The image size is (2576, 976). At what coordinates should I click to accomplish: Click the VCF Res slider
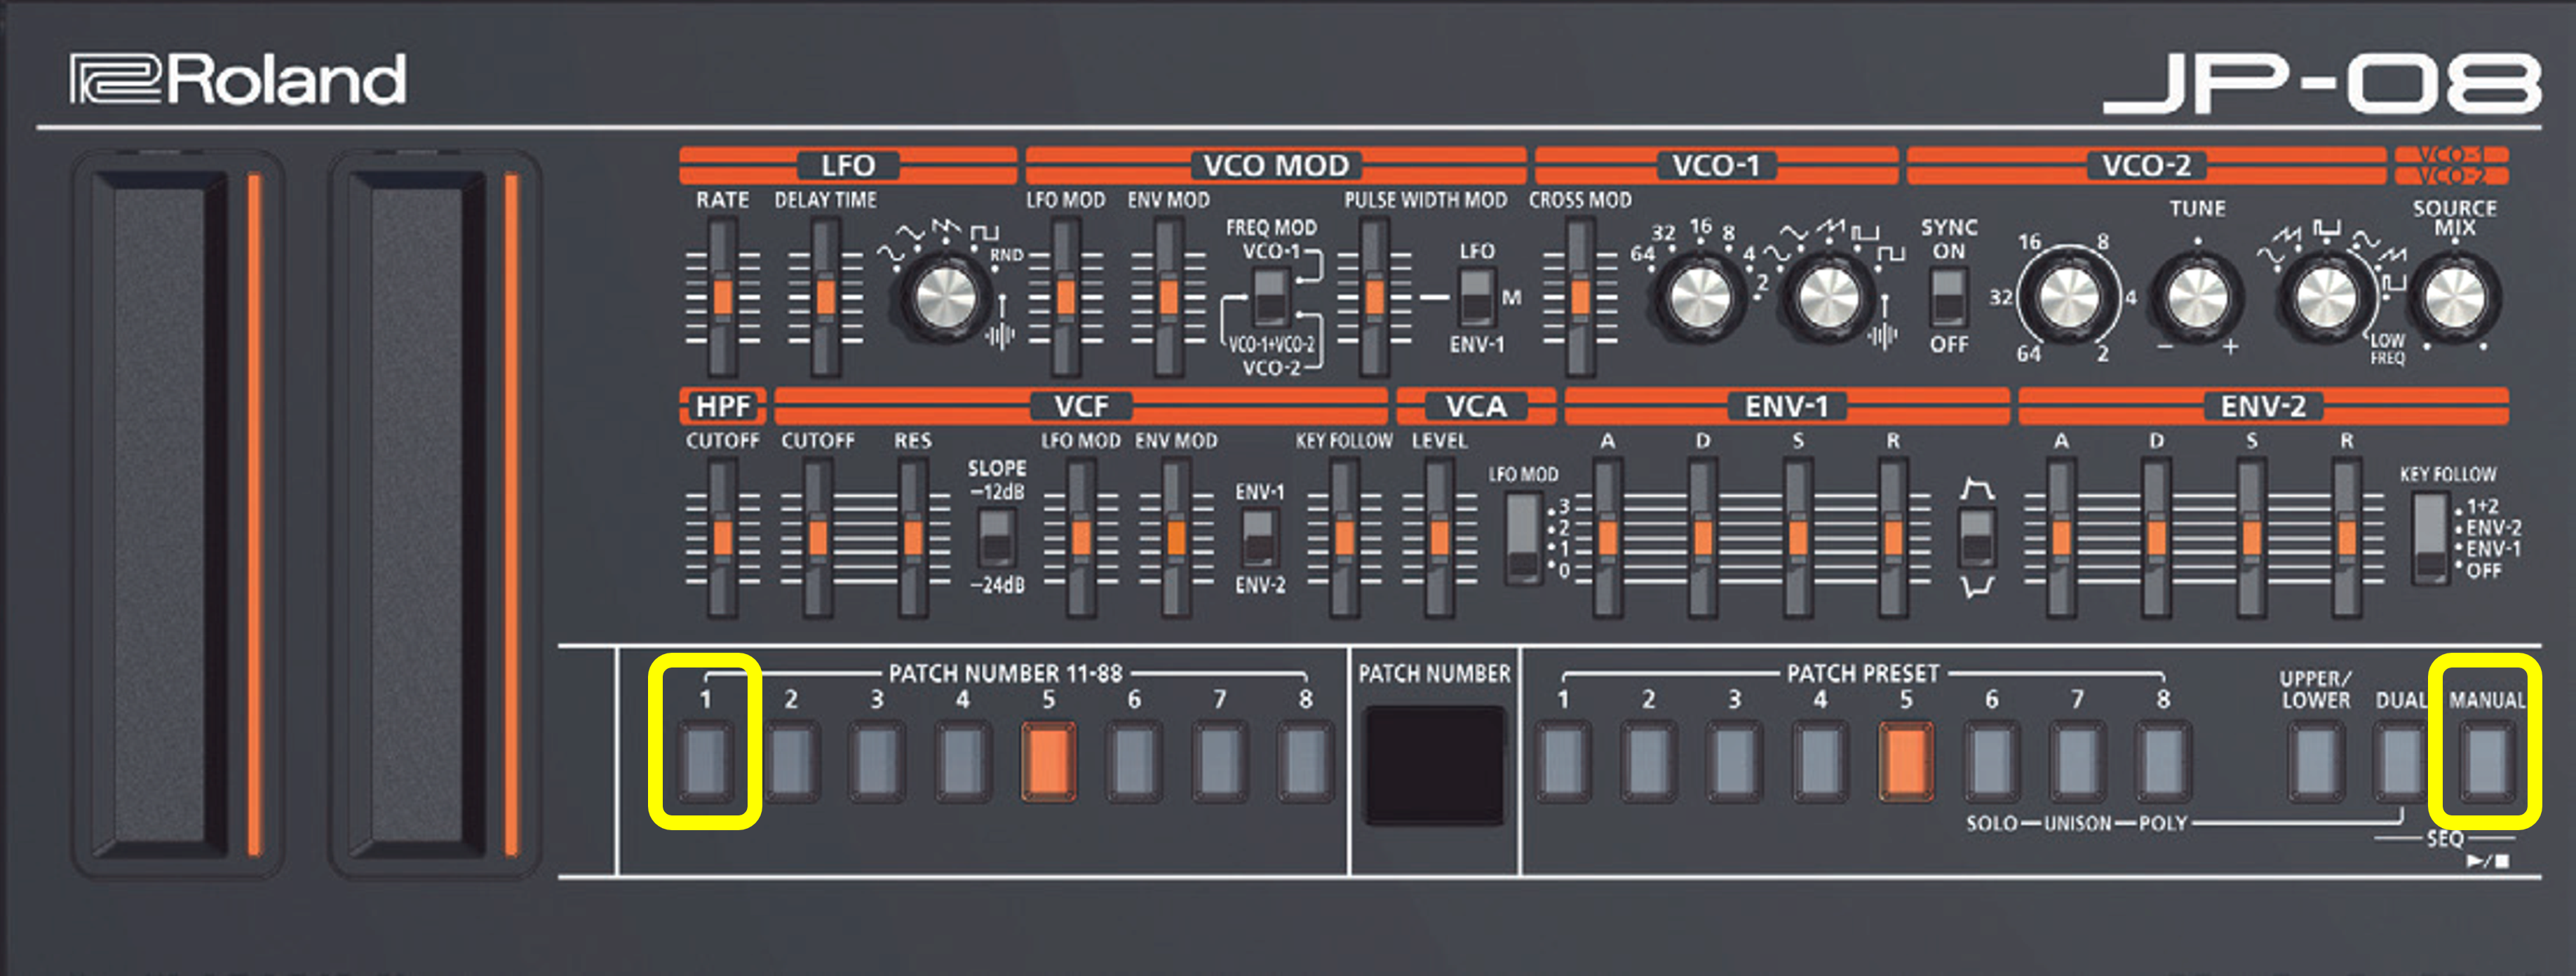(x=912, y=537)
